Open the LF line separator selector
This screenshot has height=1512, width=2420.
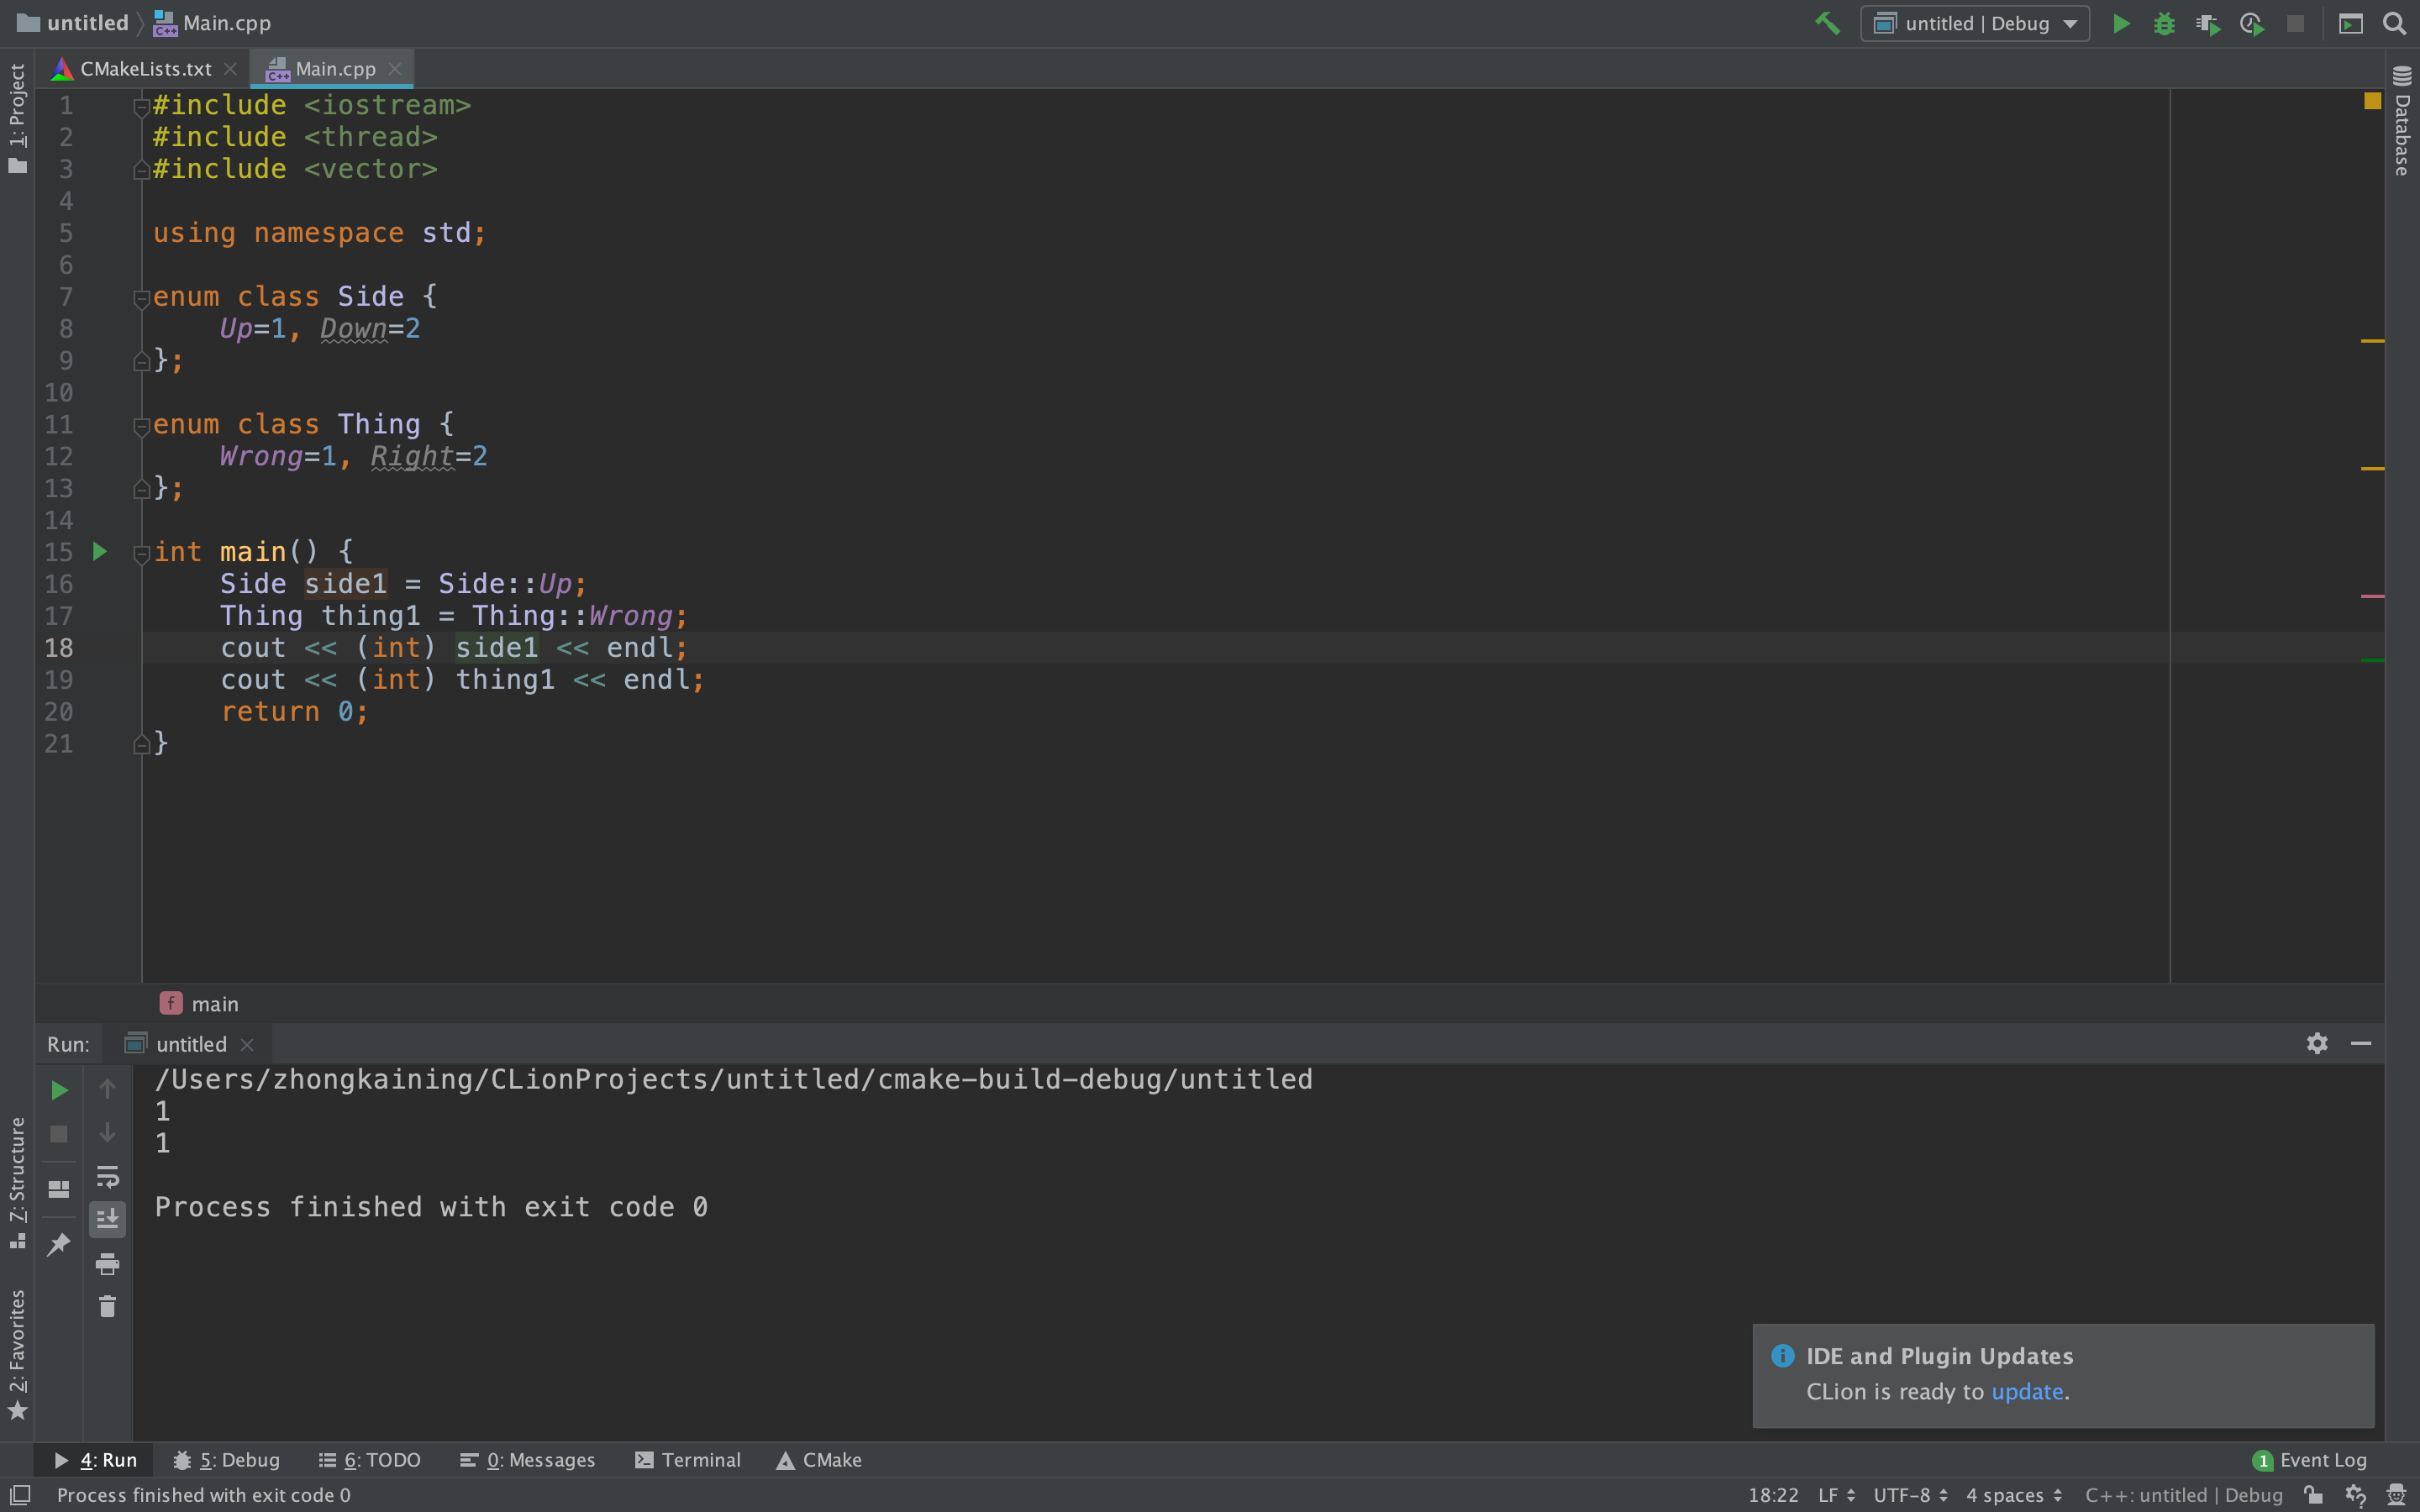coord(1836,1495)
